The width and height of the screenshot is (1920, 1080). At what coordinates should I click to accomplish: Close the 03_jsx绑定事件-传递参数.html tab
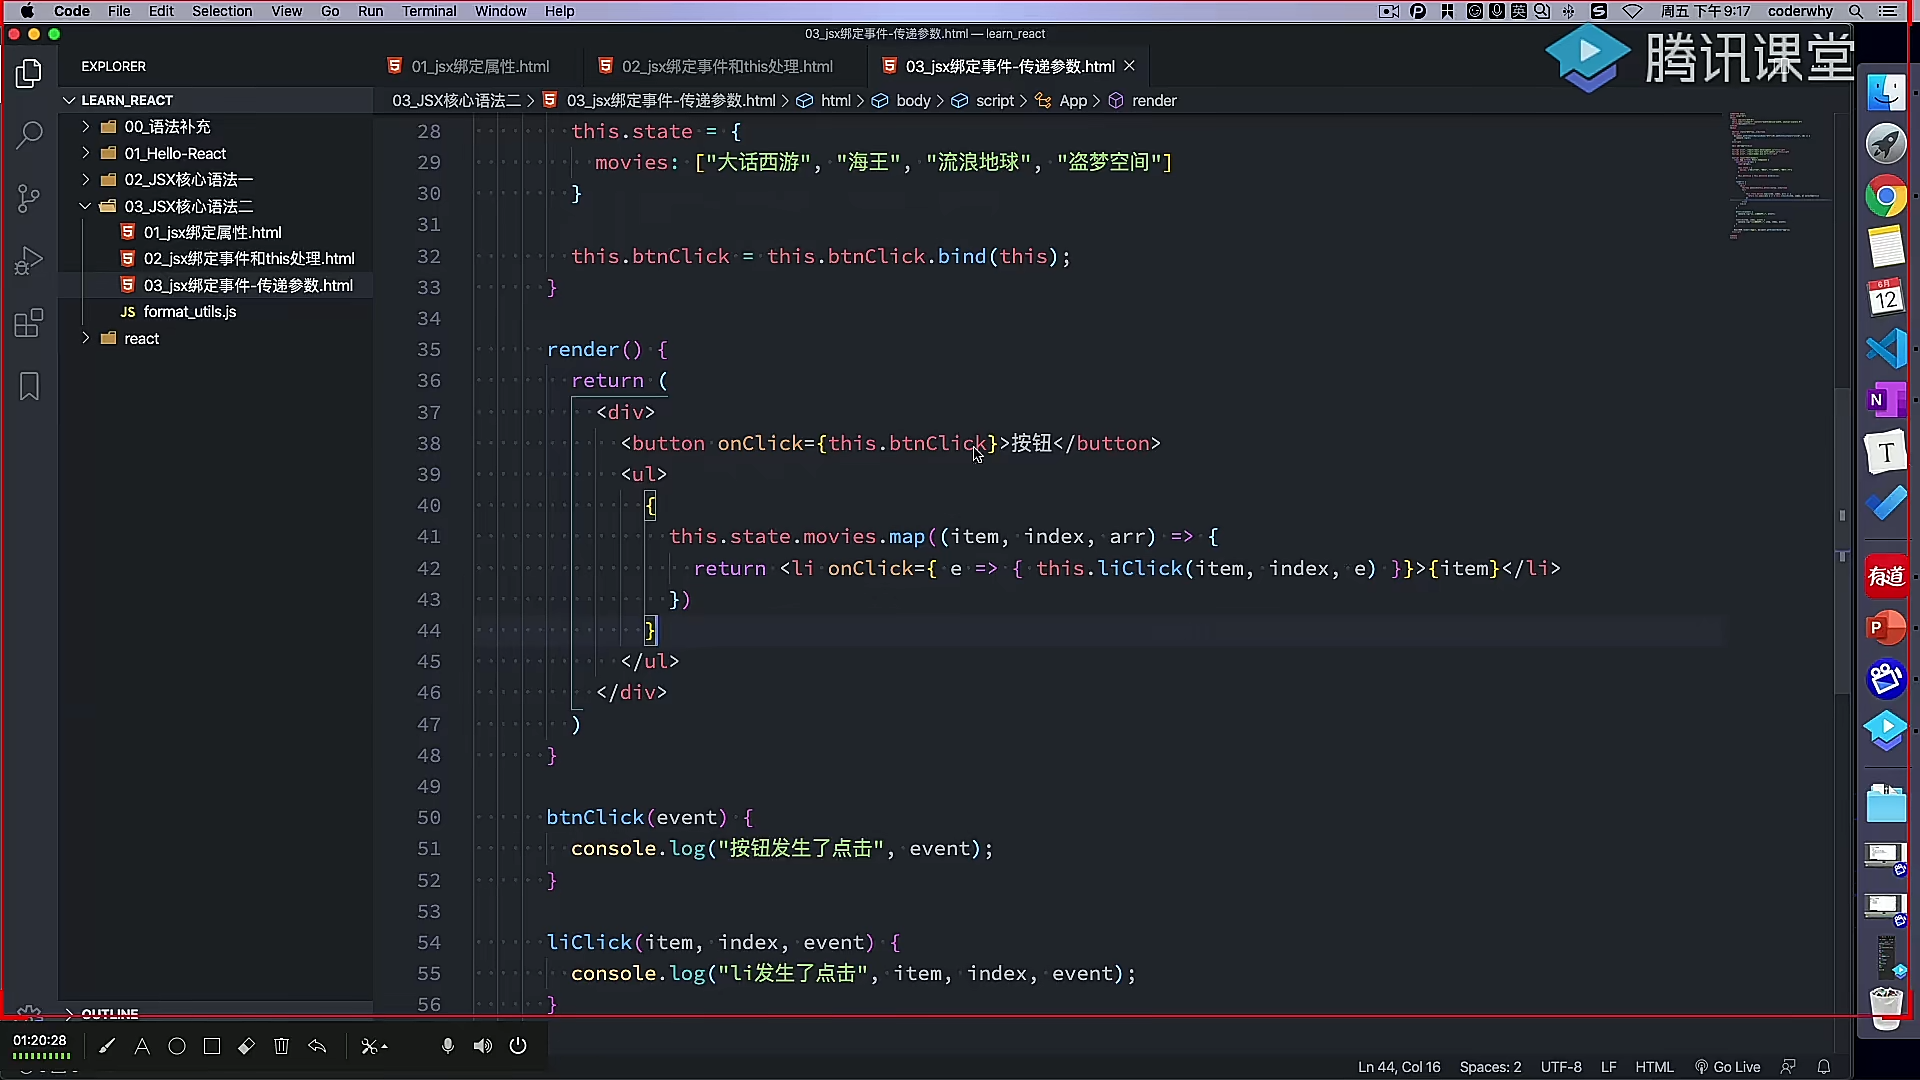(x=1129, y=66)
